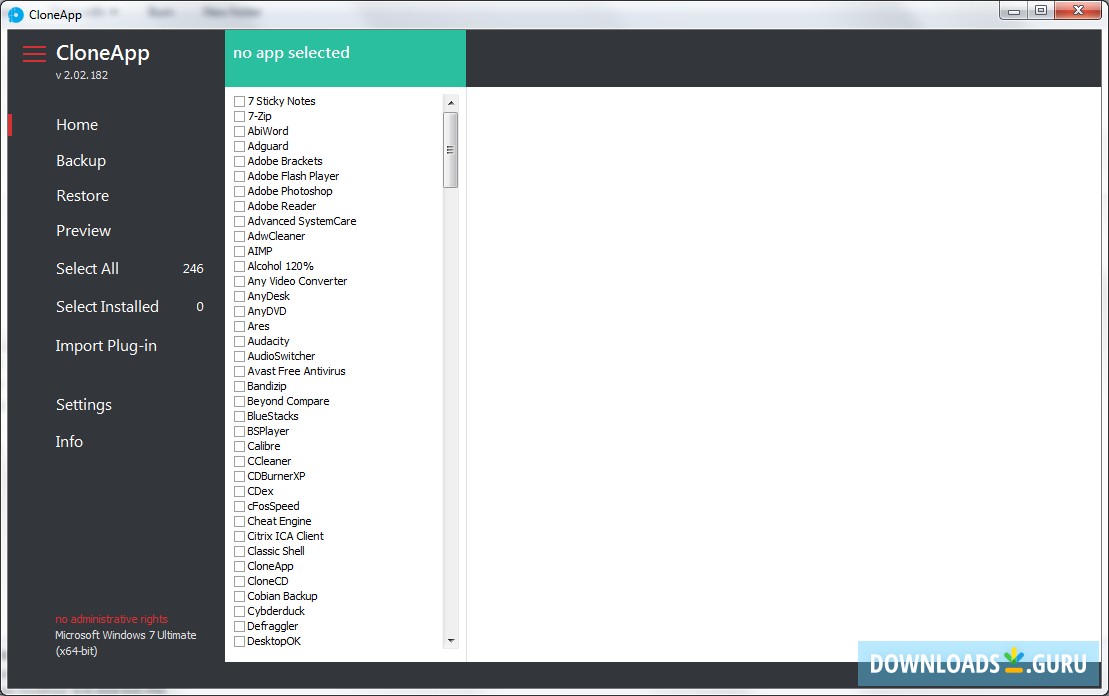The height and width of the screenshot is (696, 1109).
Task: Tick the Adobe Flash Player checkbox
Action: [x=239, y=176]
